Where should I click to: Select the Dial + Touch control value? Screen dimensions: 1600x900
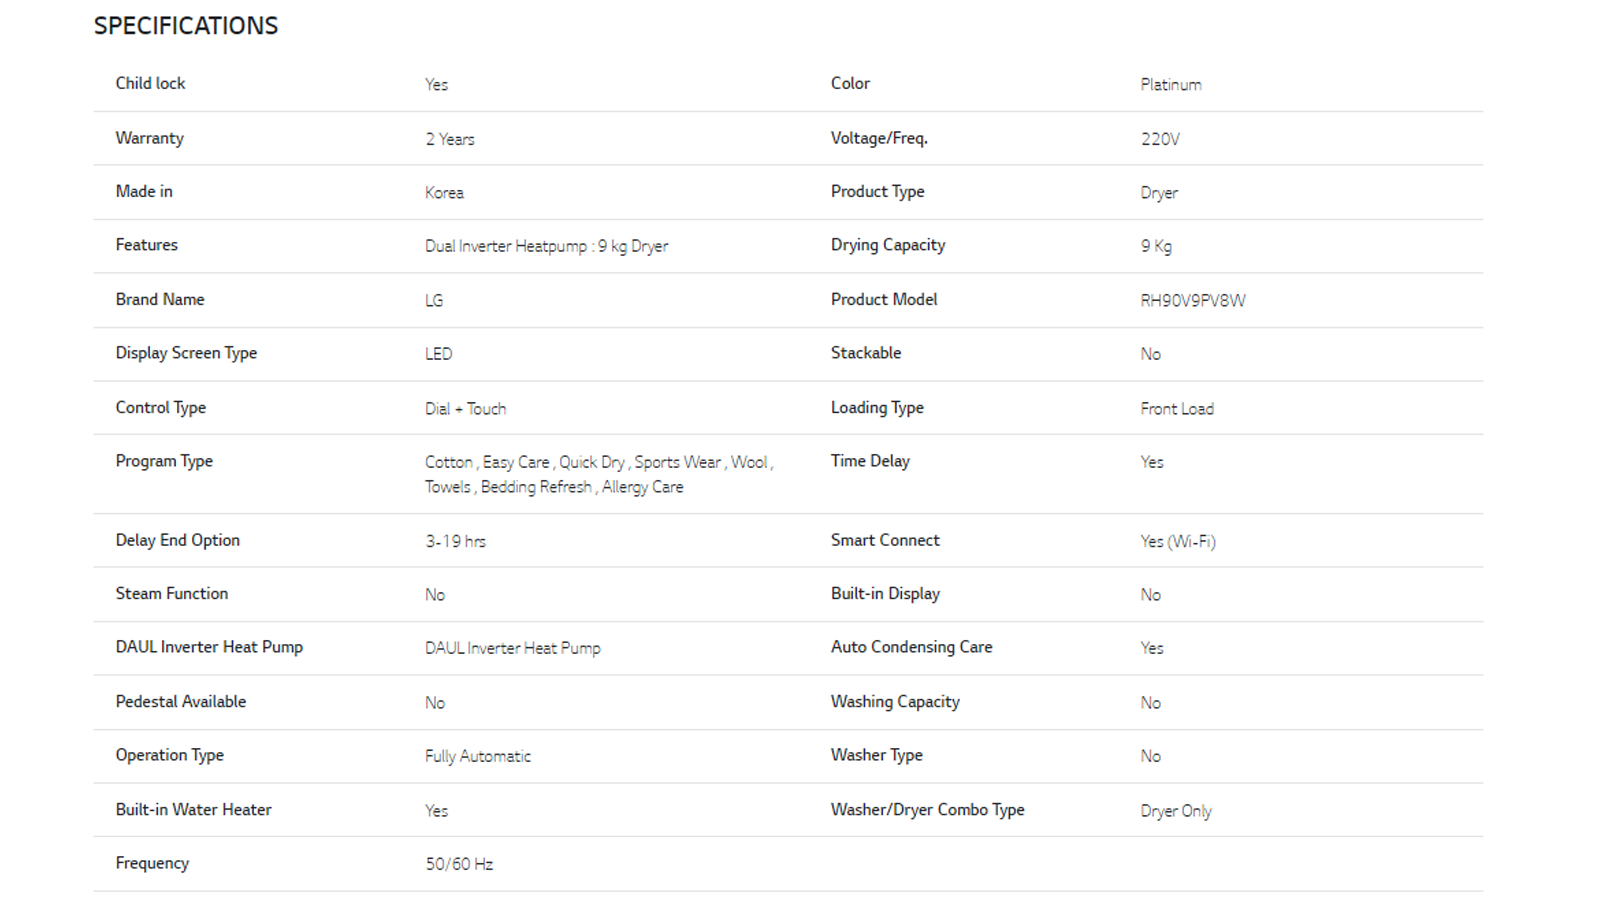click(465, 408)
